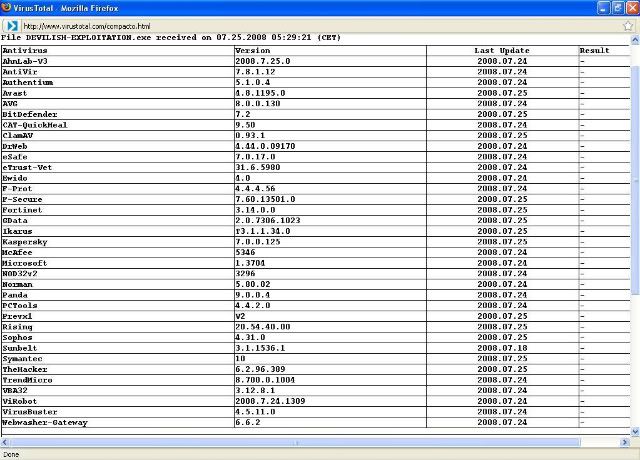Select the Avast row name
Viewport: 640px width, 460px height.
(x=15, y=93)
